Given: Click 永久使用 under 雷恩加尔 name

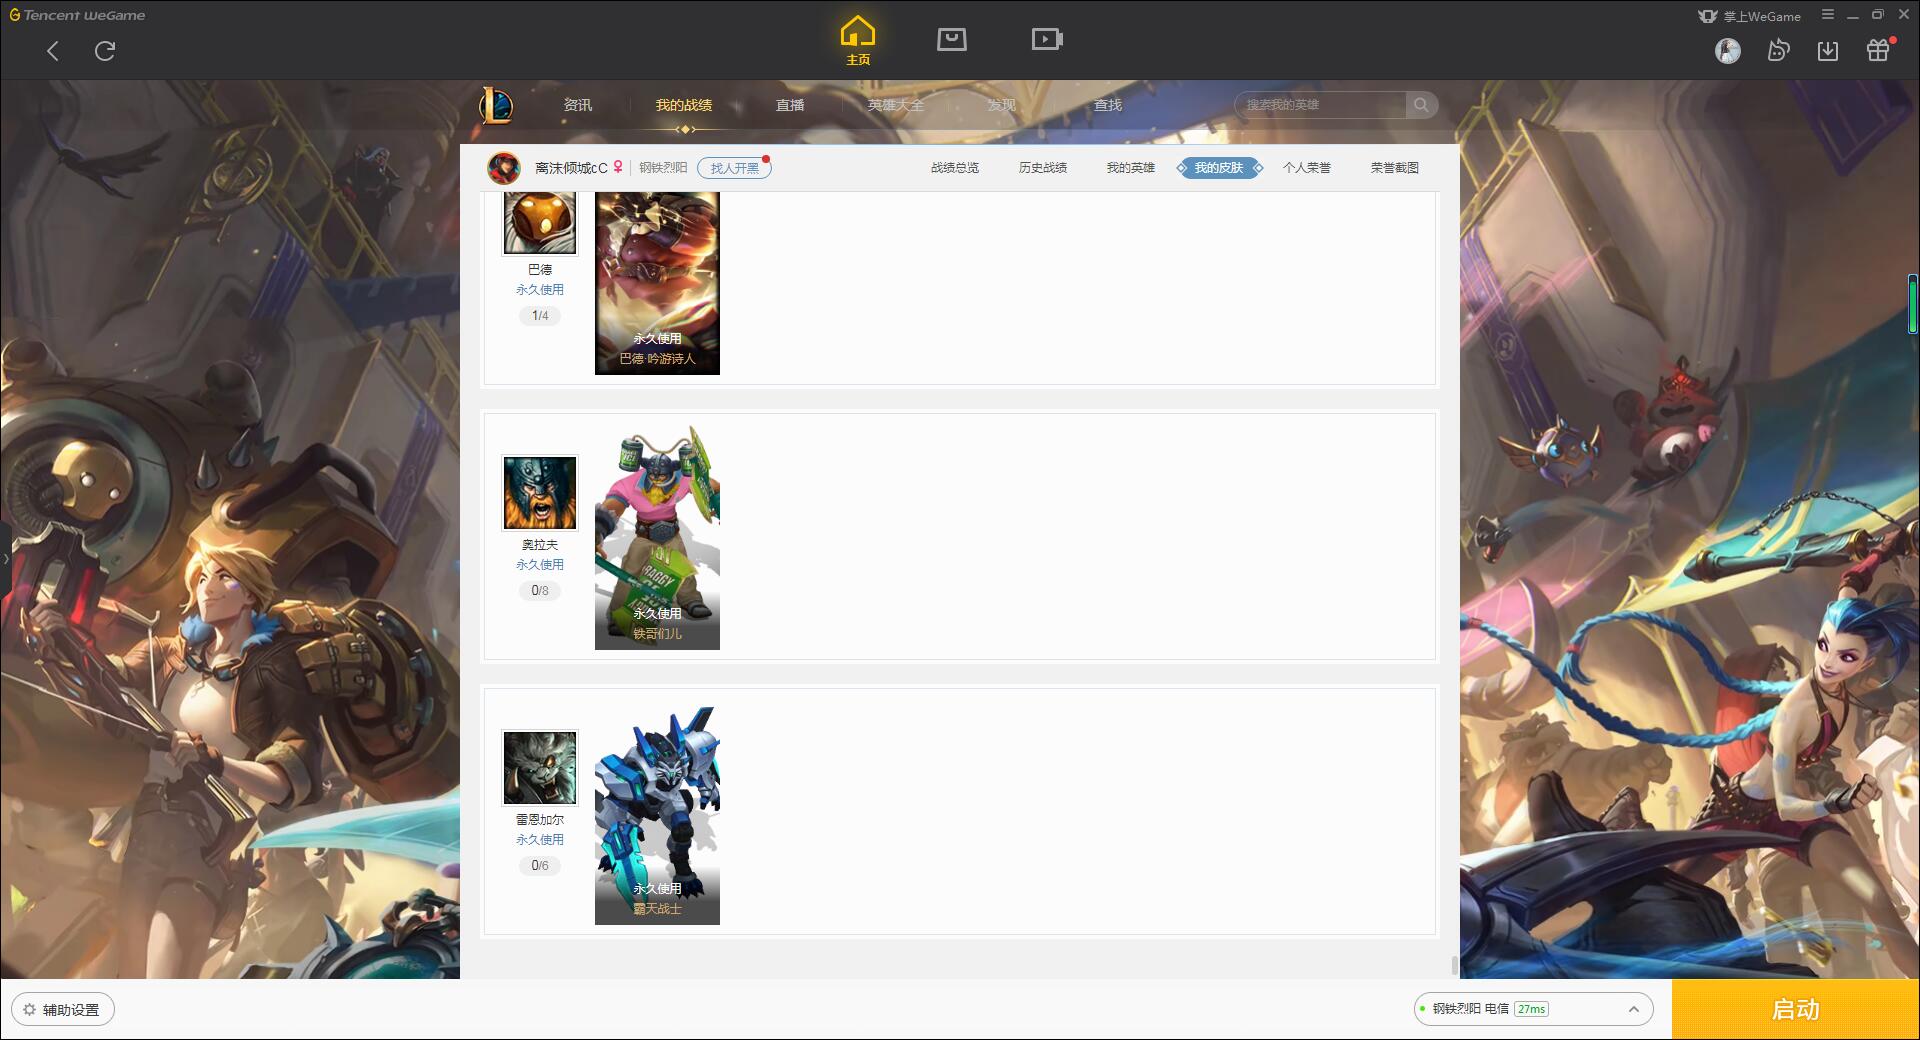Looking at the screenshot, I should point(540,840).
